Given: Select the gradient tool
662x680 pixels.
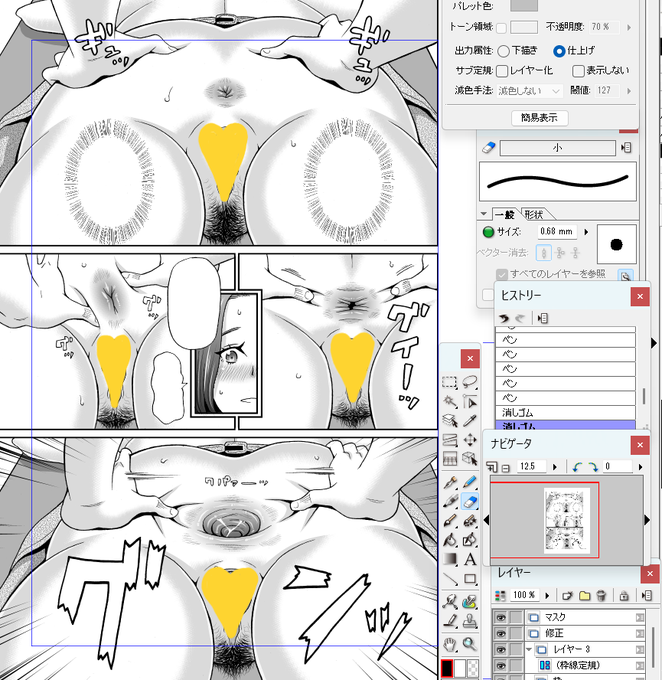Looking at the screenshot, I should point(450,559).
